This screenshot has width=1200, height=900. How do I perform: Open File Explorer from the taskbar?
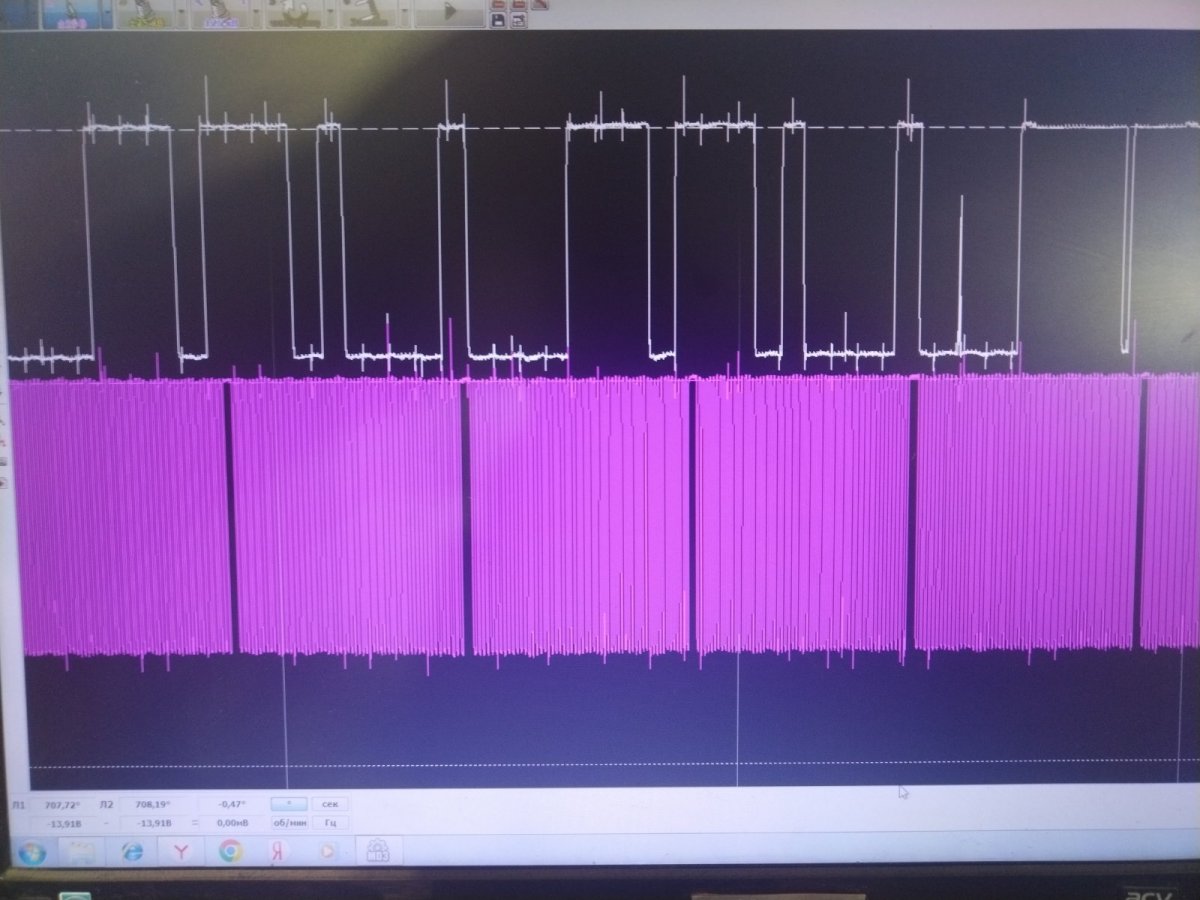point(80,852)
